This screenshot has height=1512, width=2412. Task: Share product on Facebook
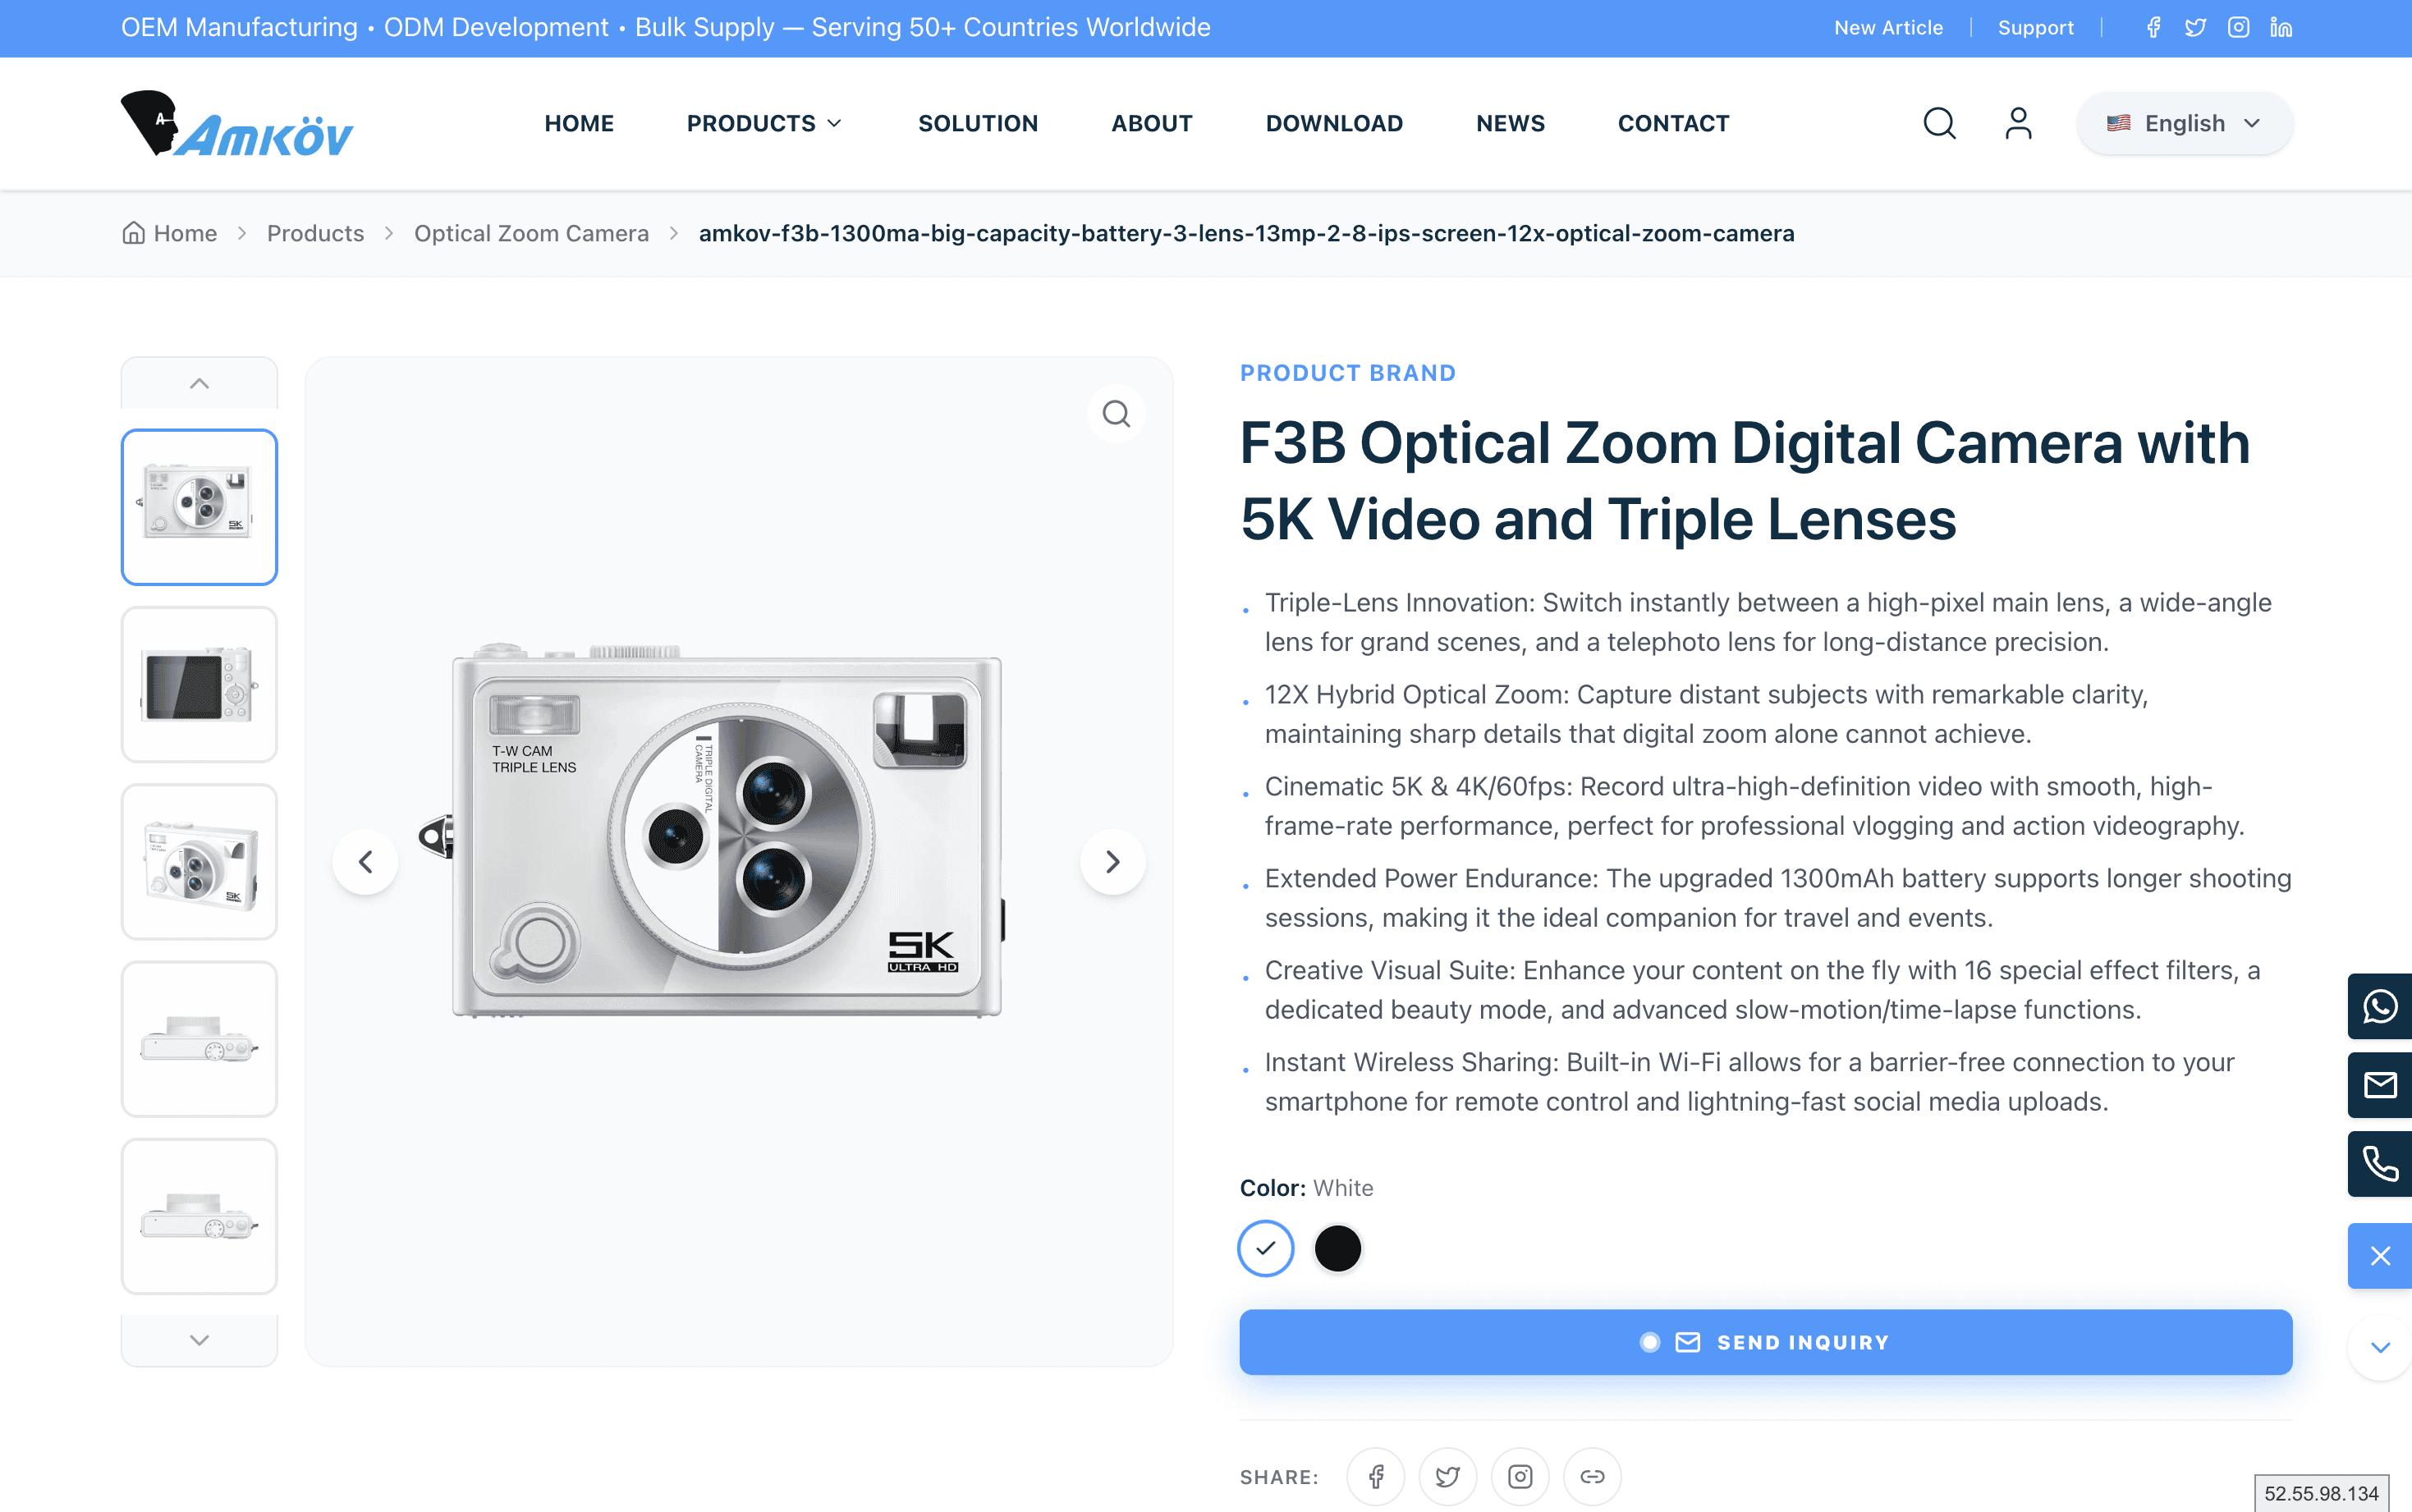tap(1376, 1477)
